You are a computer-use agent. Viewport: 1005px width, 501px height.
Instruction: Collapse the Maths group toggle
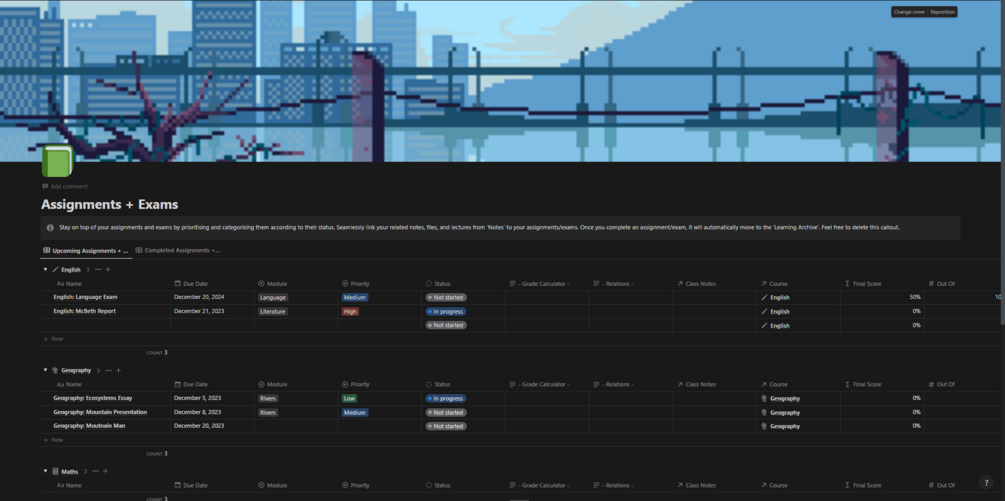(x=46, y=472)
